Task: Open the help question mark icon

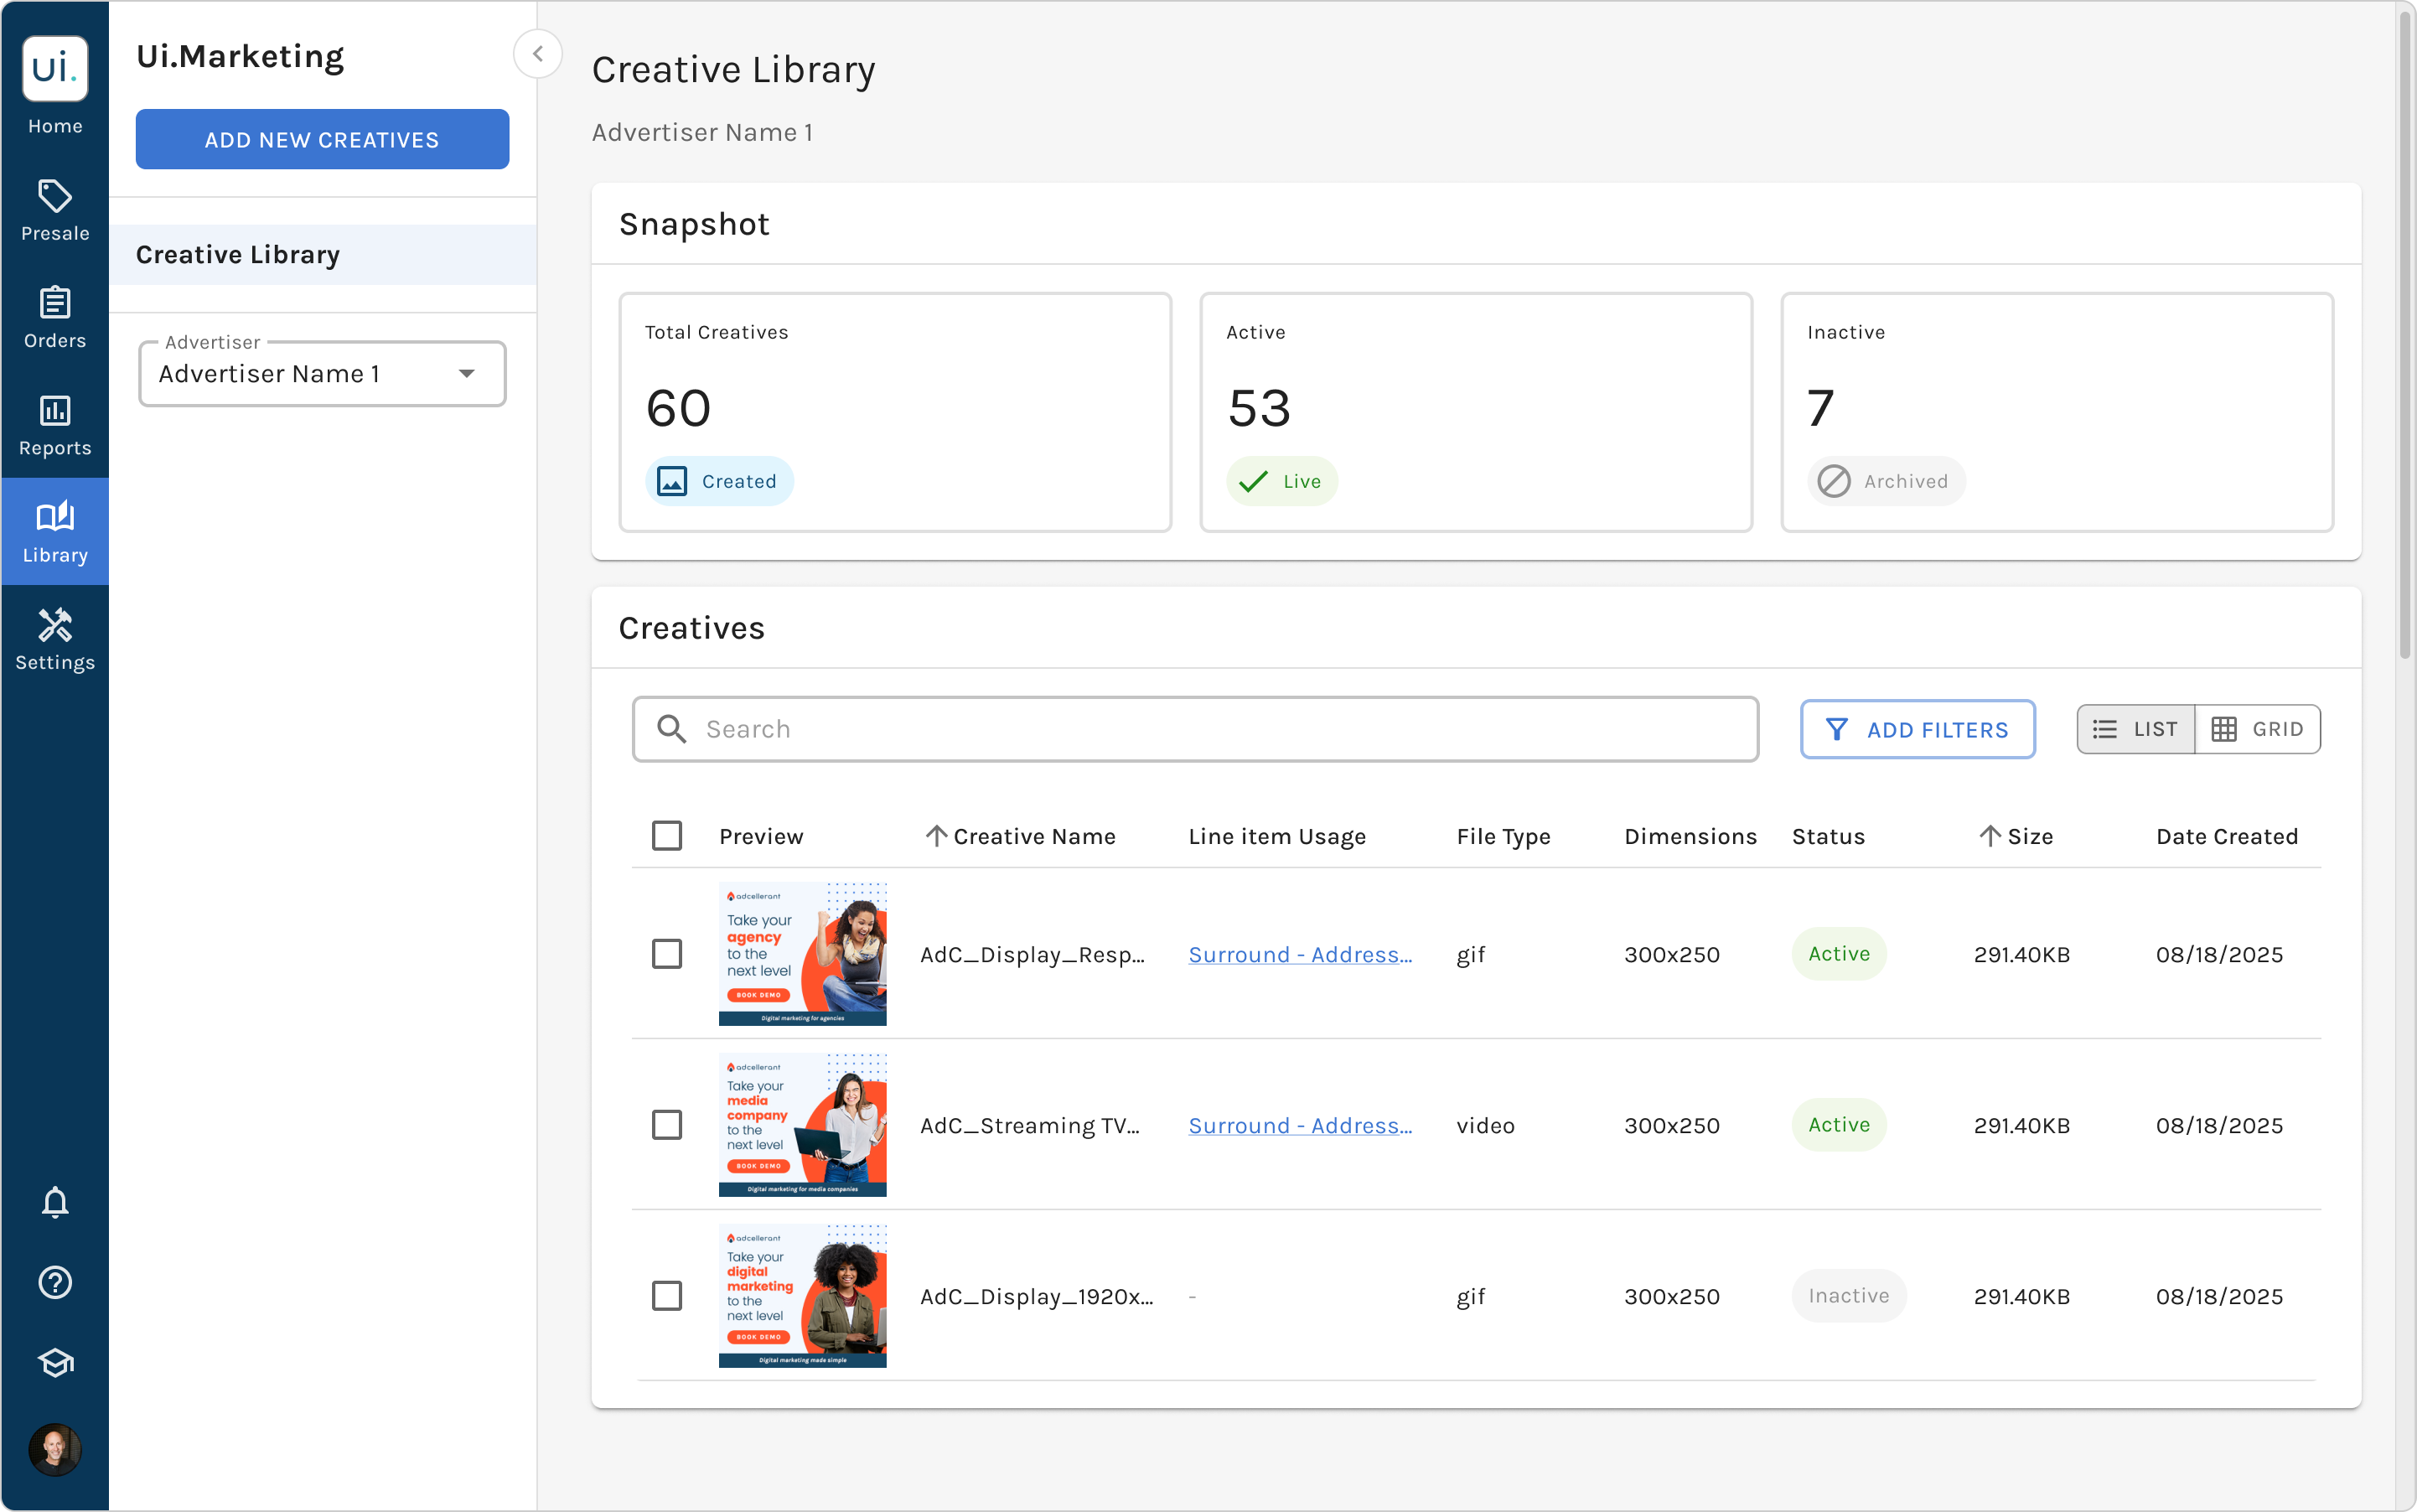Action: coord(55,1282)
